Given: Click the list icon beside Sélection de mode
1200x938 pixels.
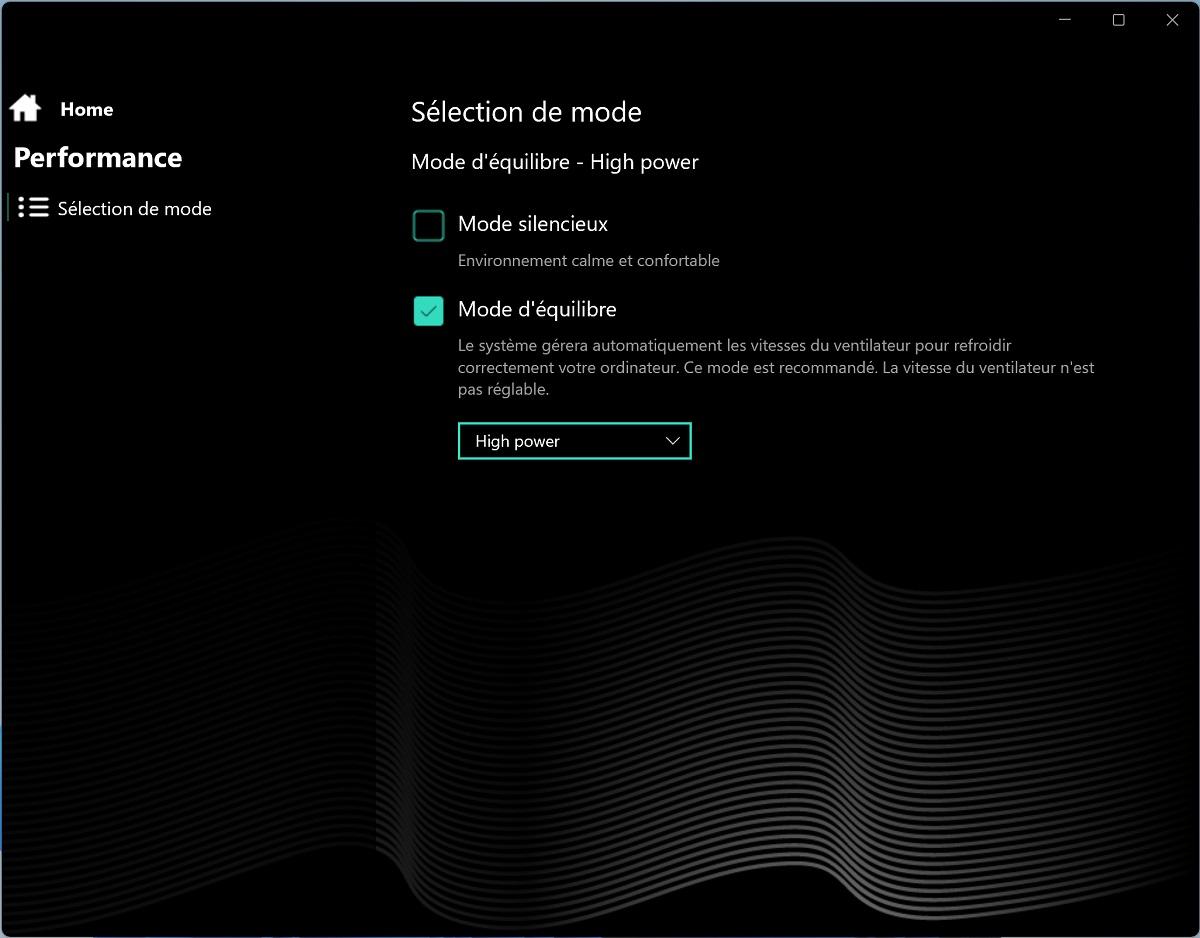Looking at the screenshot, I should click(33, 208).
